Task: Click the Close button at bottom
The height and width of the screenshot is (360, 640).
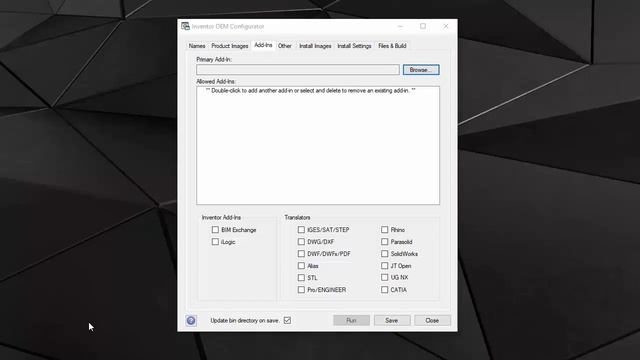Action: point(432,320)
